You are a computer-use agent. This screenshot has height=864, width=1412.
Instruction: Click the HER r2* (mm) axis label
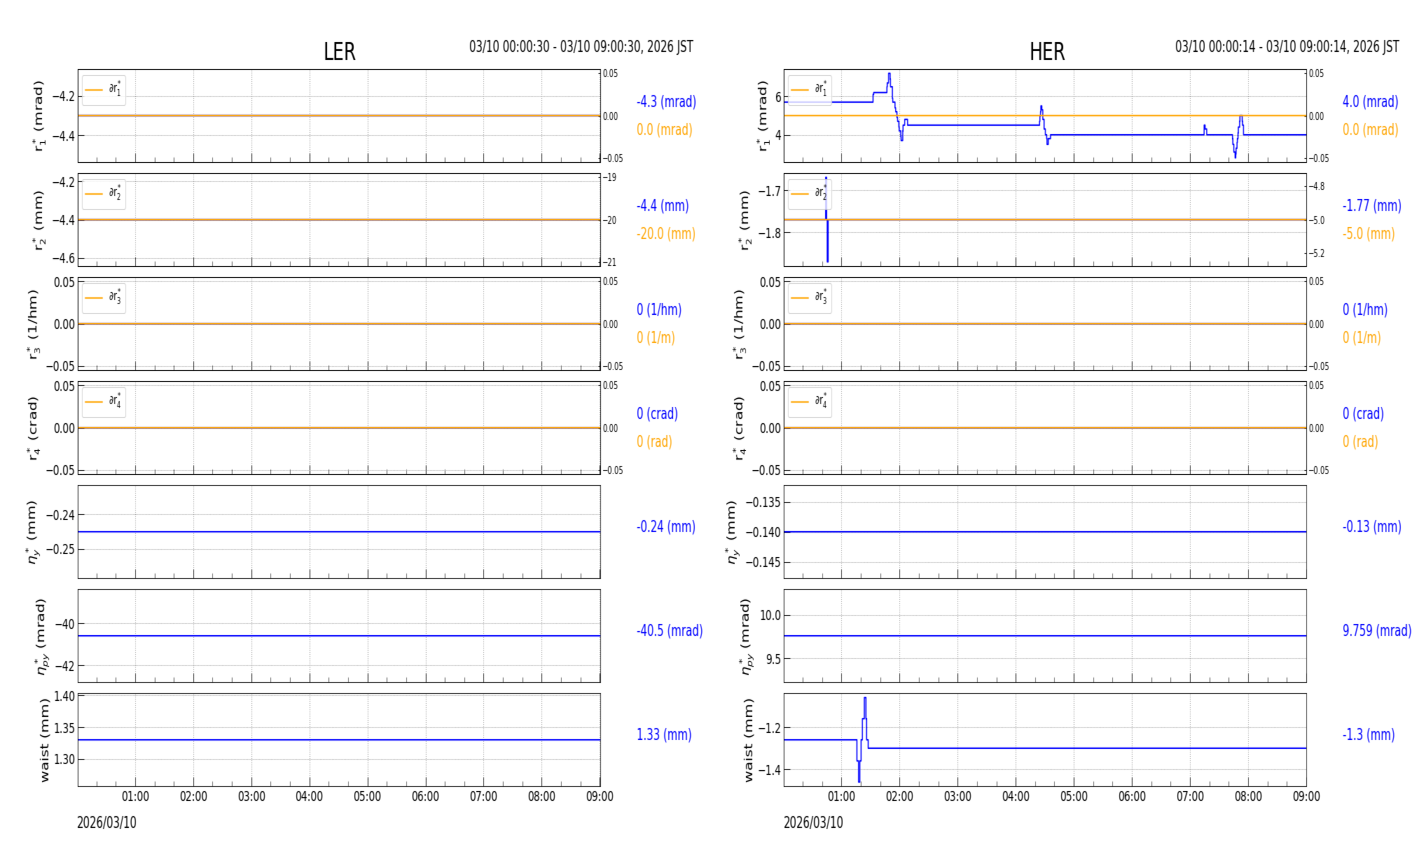[x=745, y=220]
